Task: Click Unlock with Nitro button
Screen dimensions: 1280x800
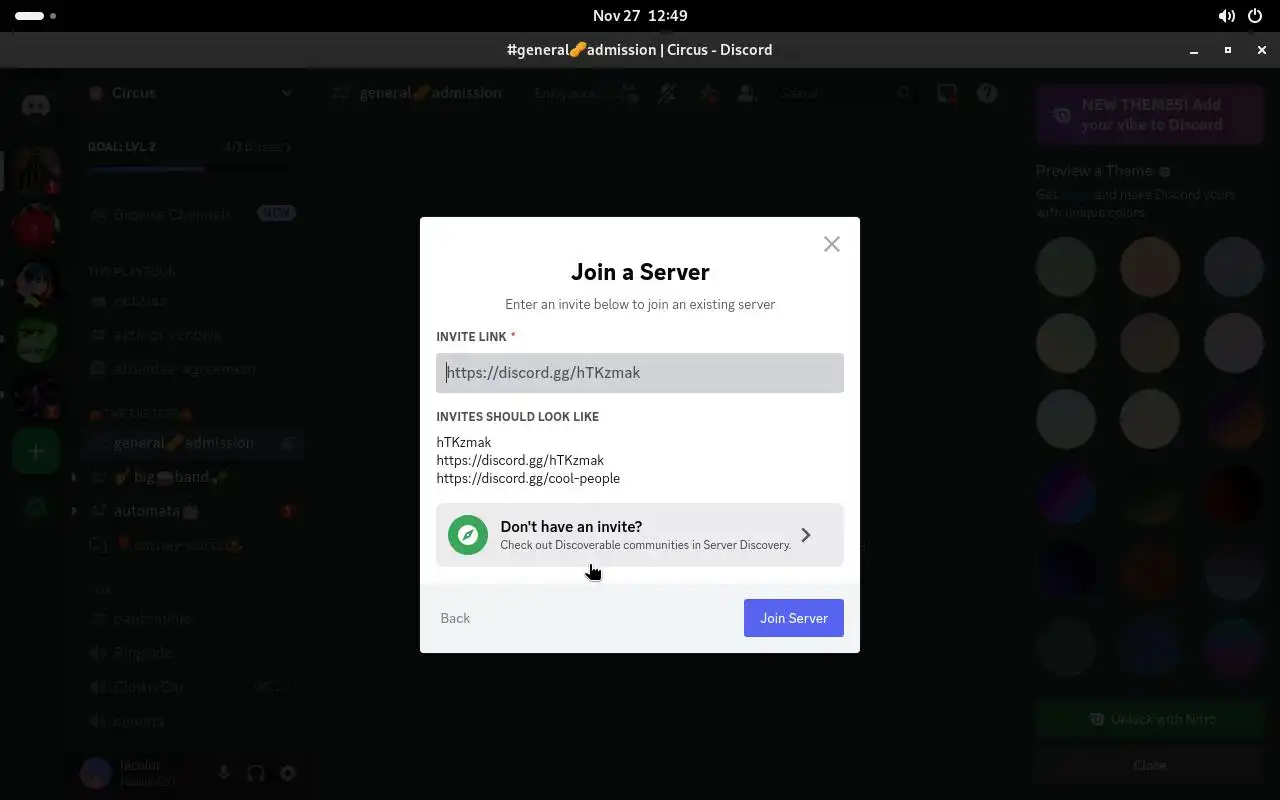Action: pyautogui.click(x=1150, y=719)
